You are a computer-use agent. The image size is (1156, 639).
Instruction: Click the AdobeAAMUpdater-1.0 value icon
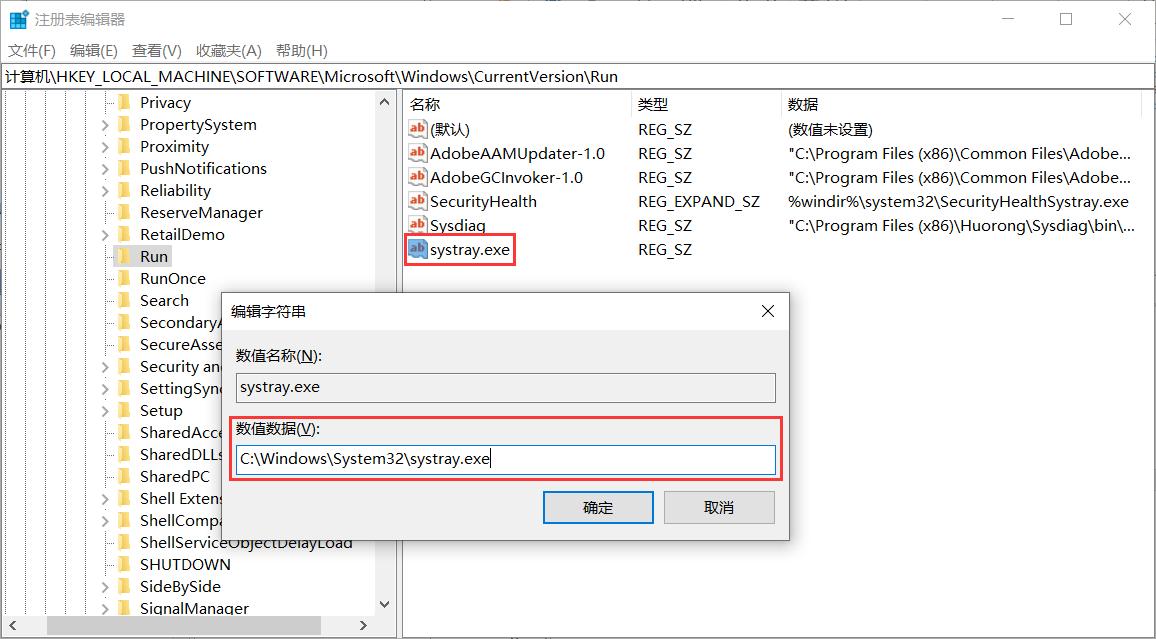click(417, 153)
